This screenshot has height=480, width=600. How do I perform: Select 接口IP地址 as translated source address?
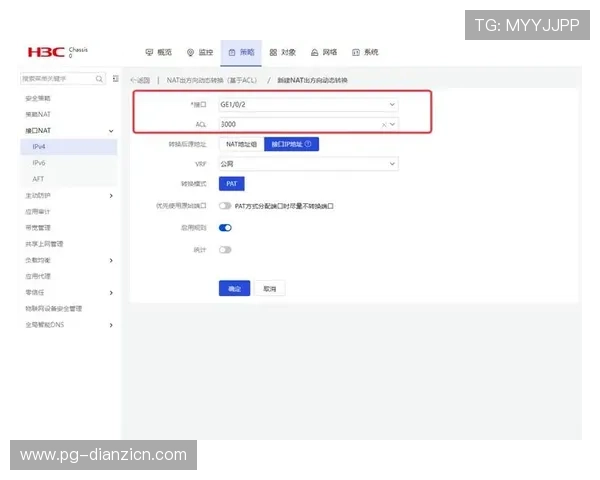[291, 144]
